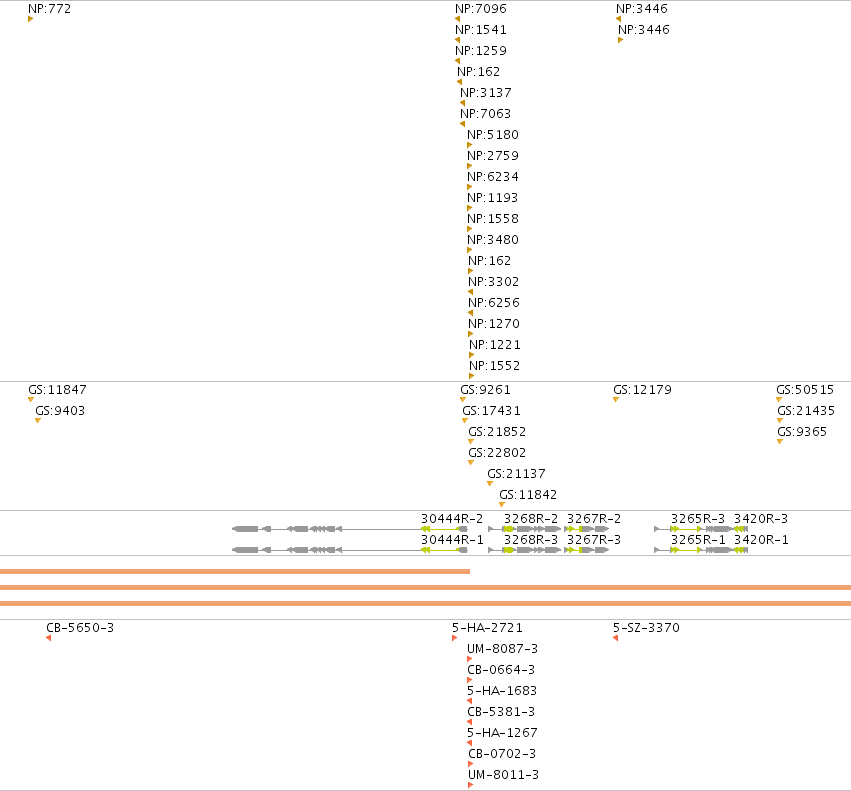Select the 3268R-2 transcript label
This screenshot has width=851, height=791.
pyautogui.click(x=531, y=519)
